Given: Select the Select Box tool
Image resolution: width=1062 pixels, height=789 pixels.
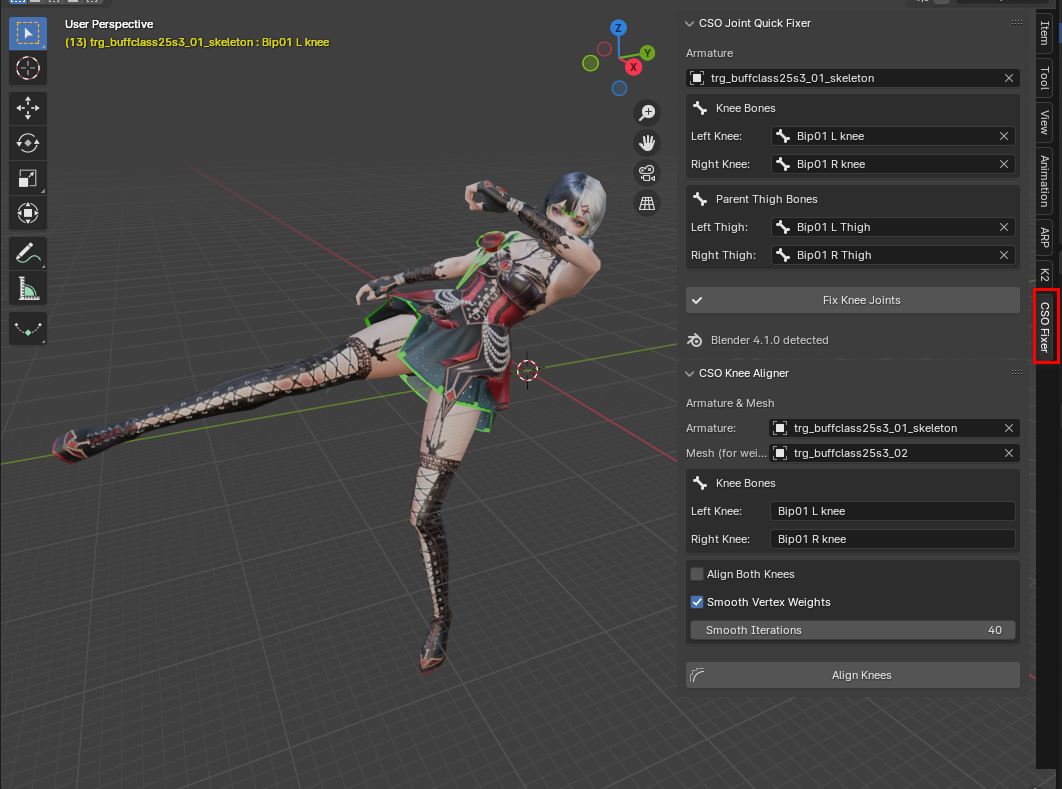Looking at the screenshot, I should tap(28, 33).
